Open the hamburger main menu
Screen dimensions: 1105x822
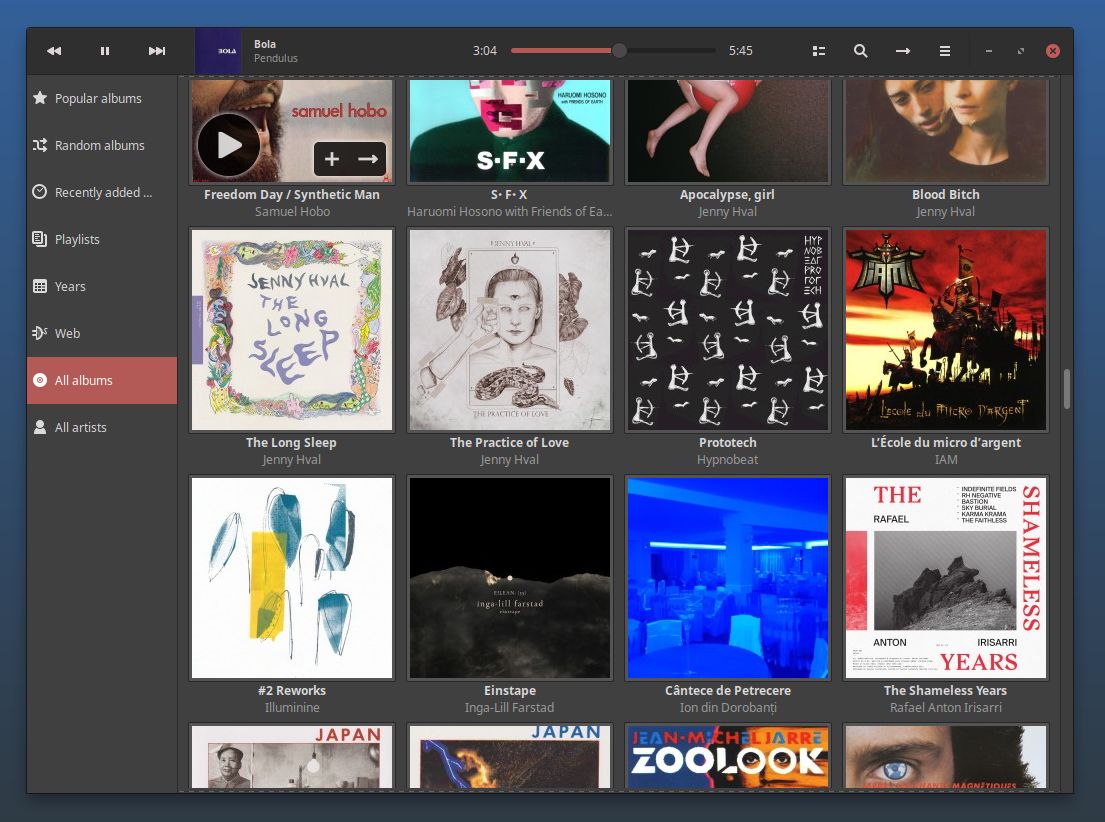click(x=945, y=51)
